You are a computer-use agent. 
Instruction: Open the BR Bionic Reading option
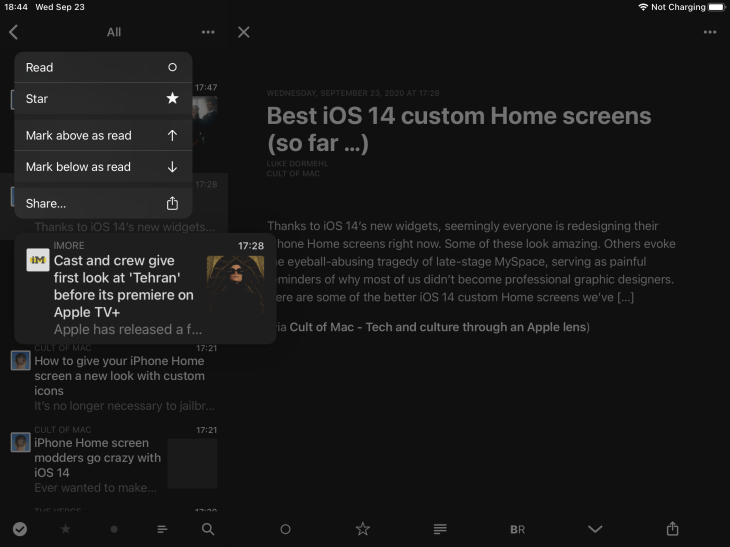tap(517, 529)
